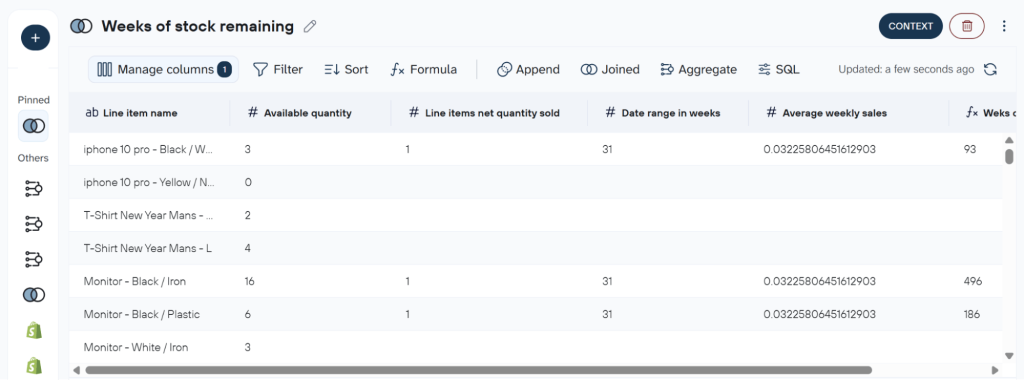Click the Weeks of stock remaining title
The height and width of the screenshot is (380, 1024).
pos(197,26)
